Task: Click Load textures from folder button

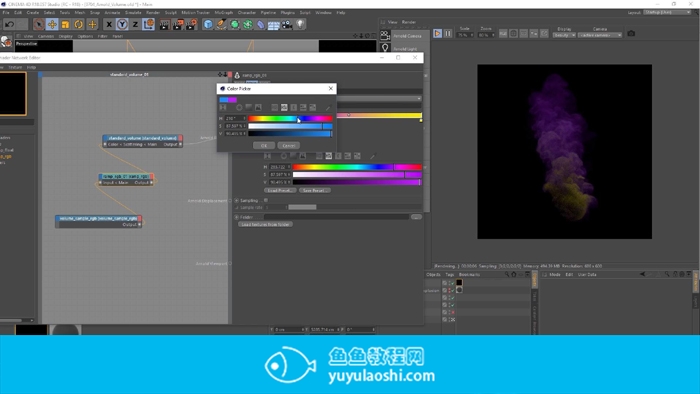Action: tap(266, 224)
